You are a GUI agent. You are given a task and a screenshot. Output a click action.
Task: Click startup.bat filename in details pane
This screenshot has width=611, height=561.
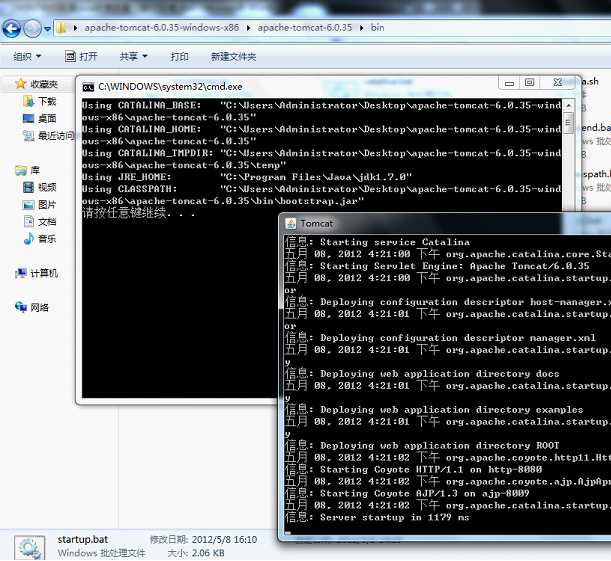point(83,540)
